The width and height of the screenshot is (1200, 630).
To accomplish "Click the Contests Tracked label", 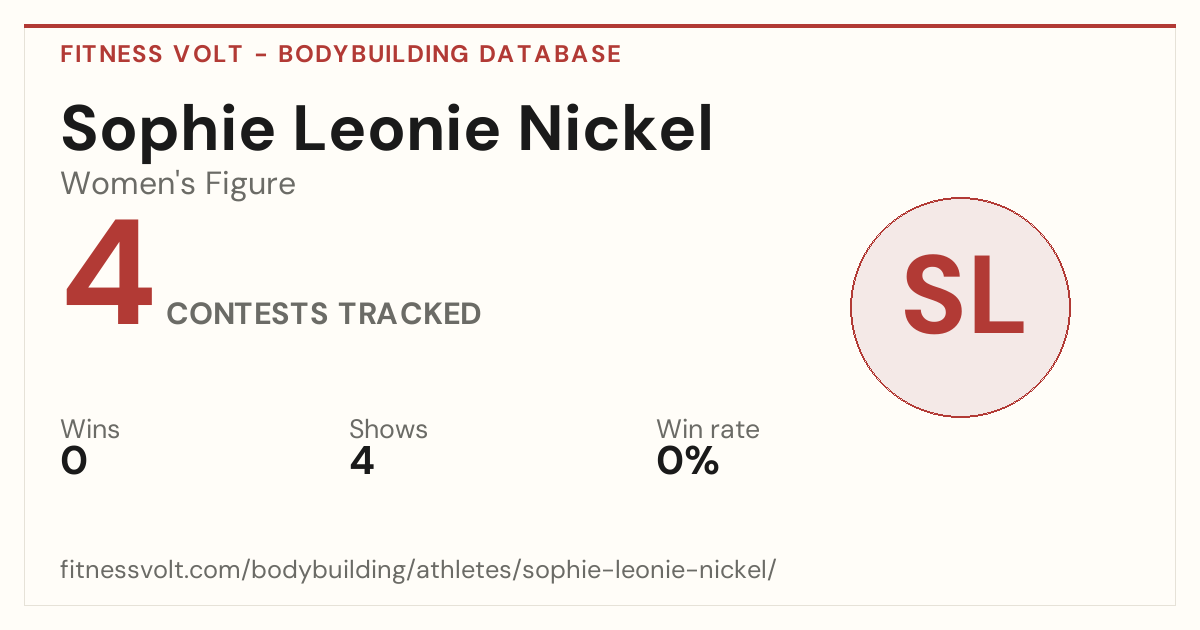I will pyautogui.click(x=324, y=314).
